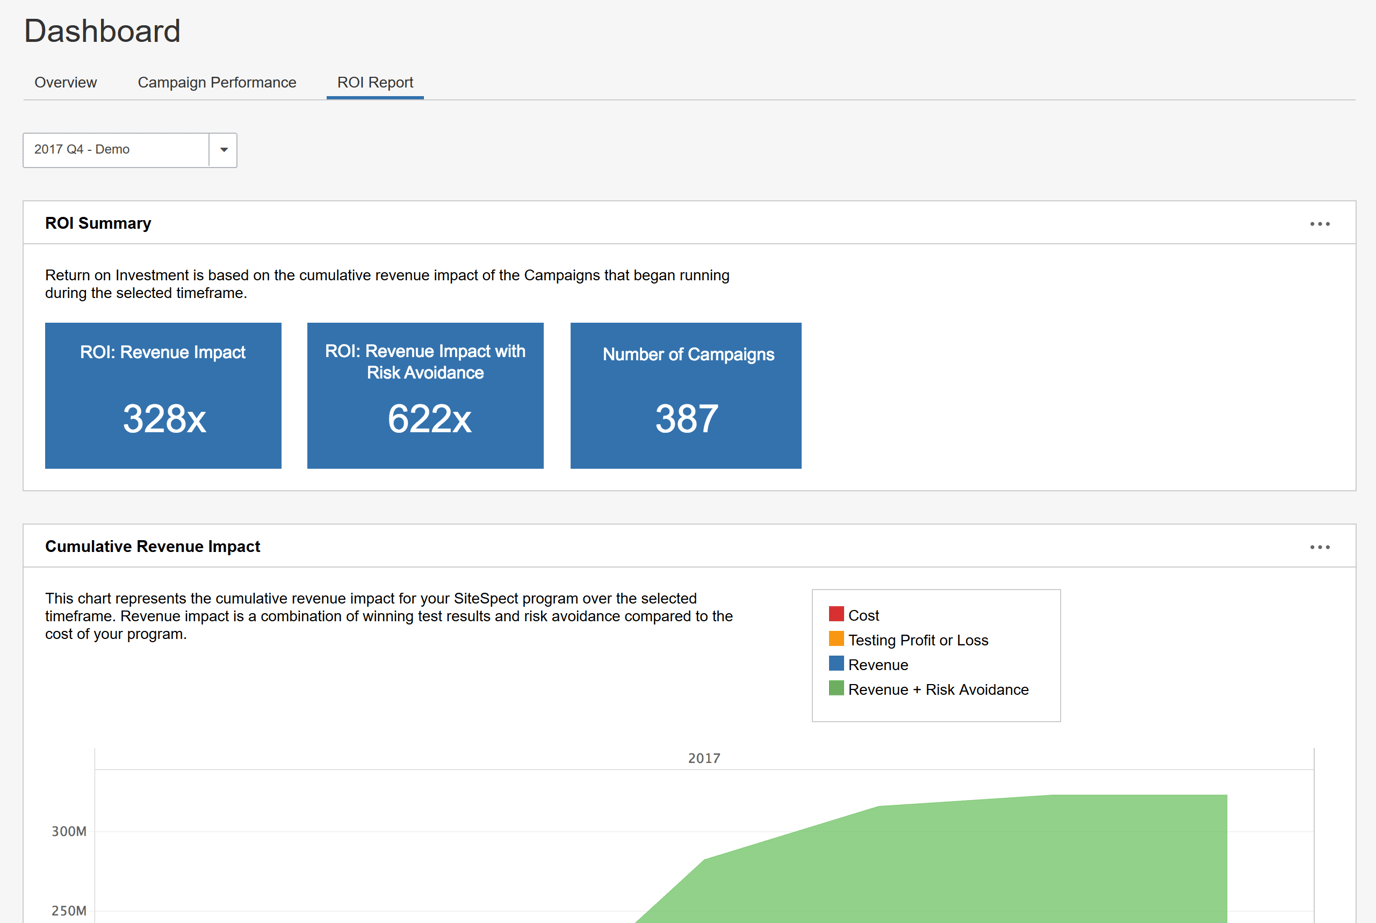Toggle the Testing Profit or Loss legend label

pos(917,641)
